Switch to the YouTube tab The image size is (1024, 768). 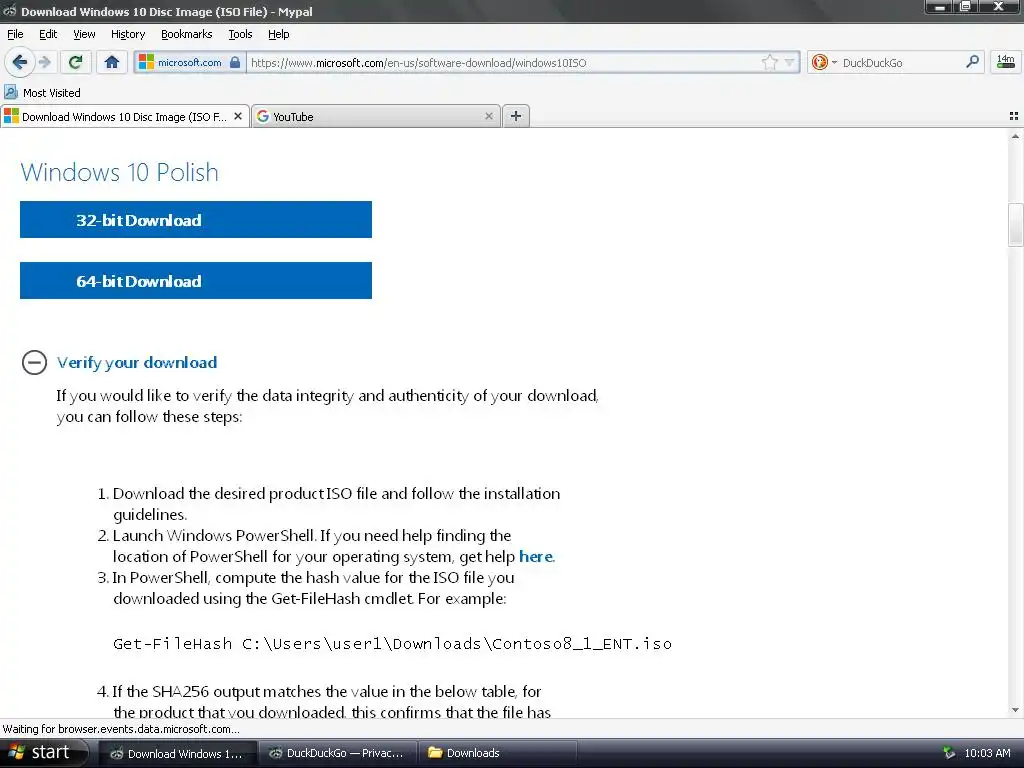(376, 116)
